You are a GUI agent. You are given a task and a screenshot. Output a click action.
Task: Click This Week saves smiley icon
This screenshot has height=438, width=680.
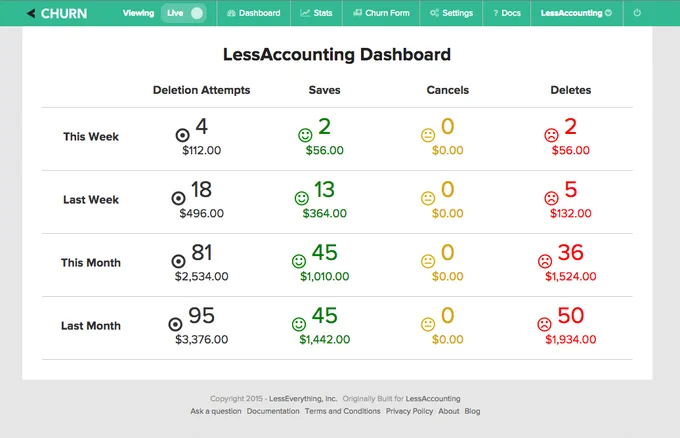coord(305,135)
